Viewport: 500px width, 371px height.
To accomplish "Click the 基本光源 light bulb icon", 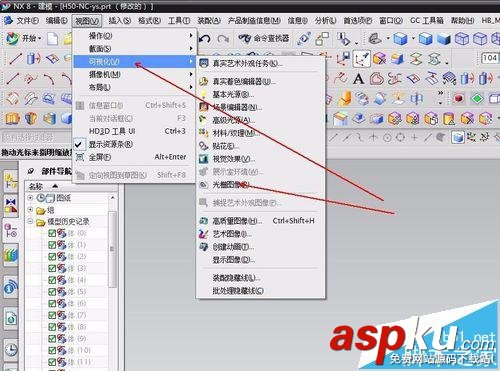I will [204, 94].
